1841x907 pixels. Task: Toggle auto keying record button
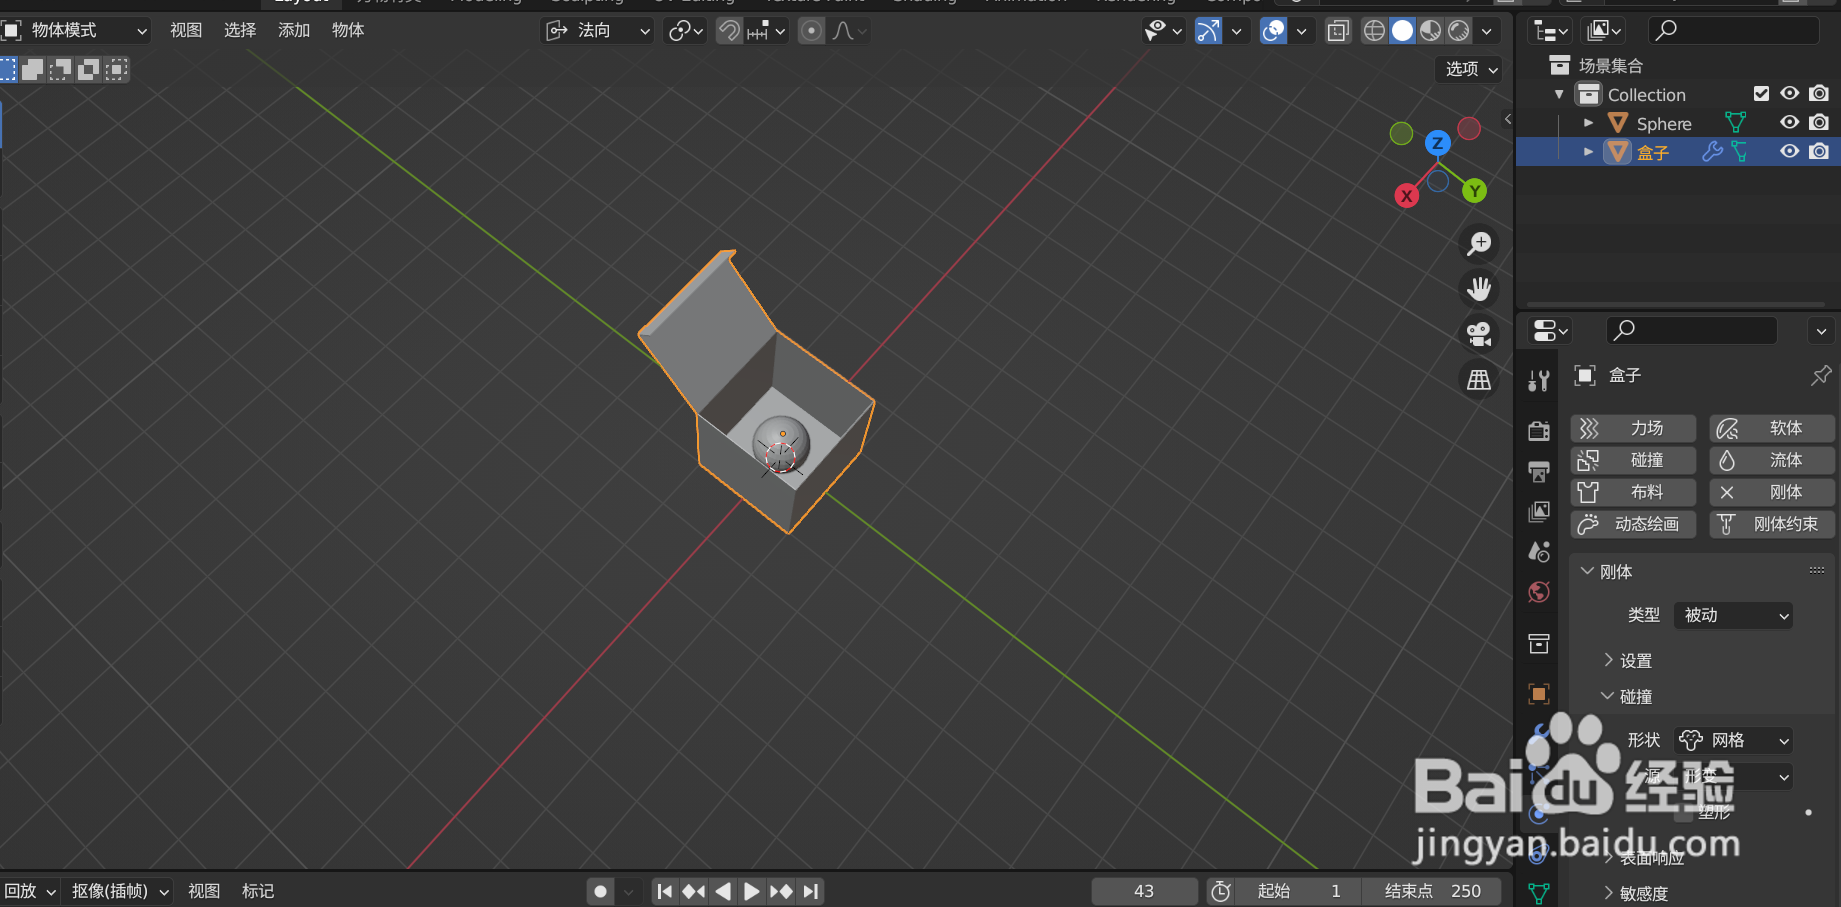[600, 891]
